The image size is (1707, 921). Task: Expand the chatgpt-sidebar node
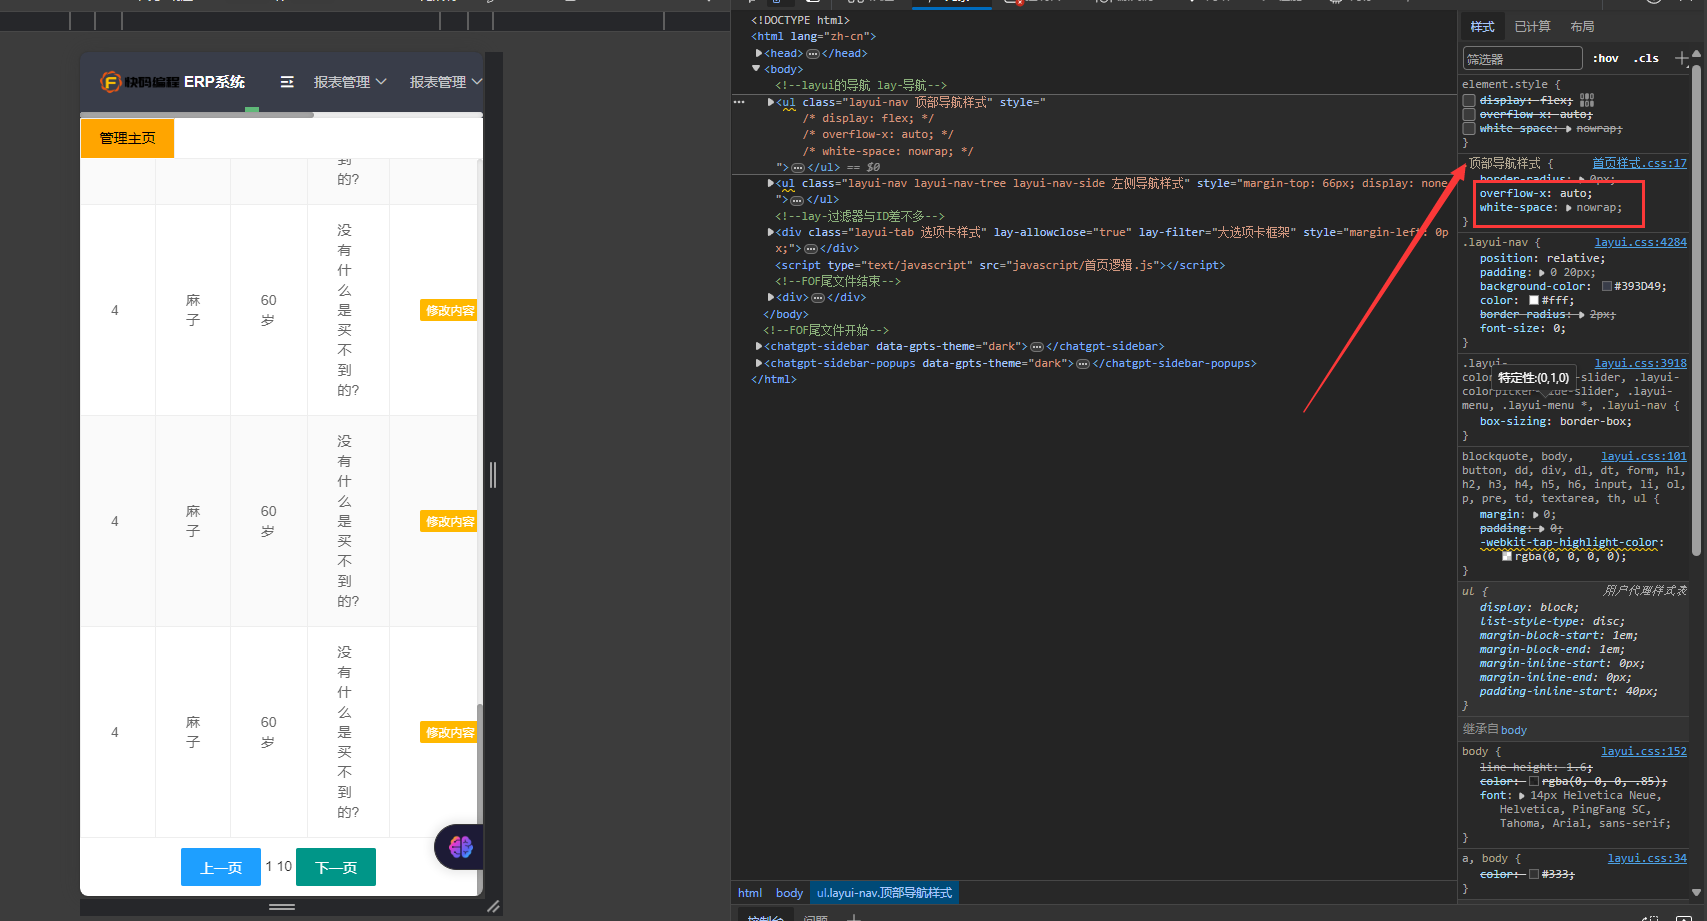[759, 347]
